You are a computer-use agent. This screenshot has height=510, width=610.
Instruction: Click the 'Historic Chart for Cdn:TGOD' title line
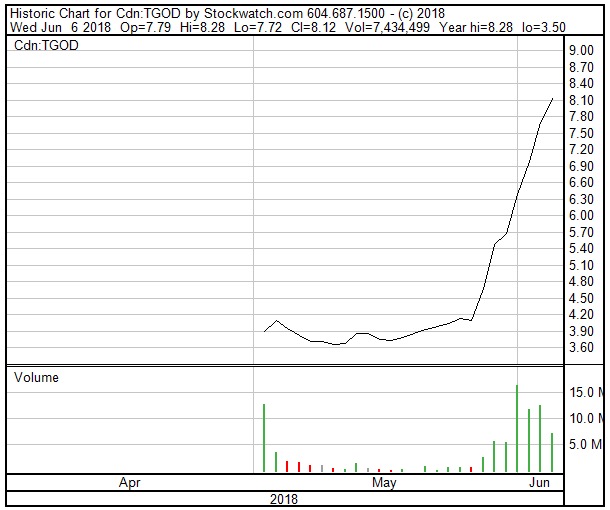227,13
